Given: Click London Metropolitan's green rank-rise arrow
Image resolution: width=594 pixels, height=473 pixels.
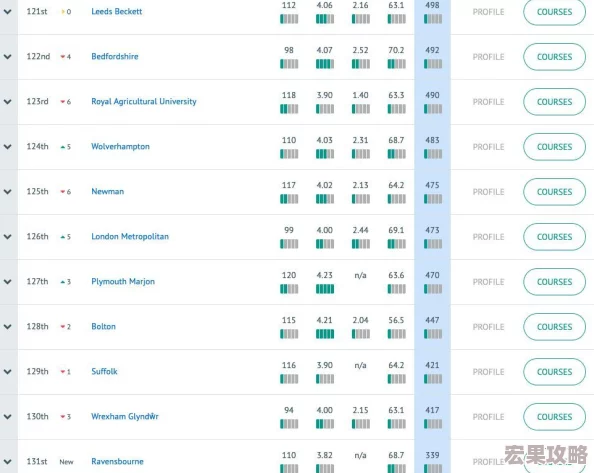Looking at the screenshot, I should click(x=63, y=237).
